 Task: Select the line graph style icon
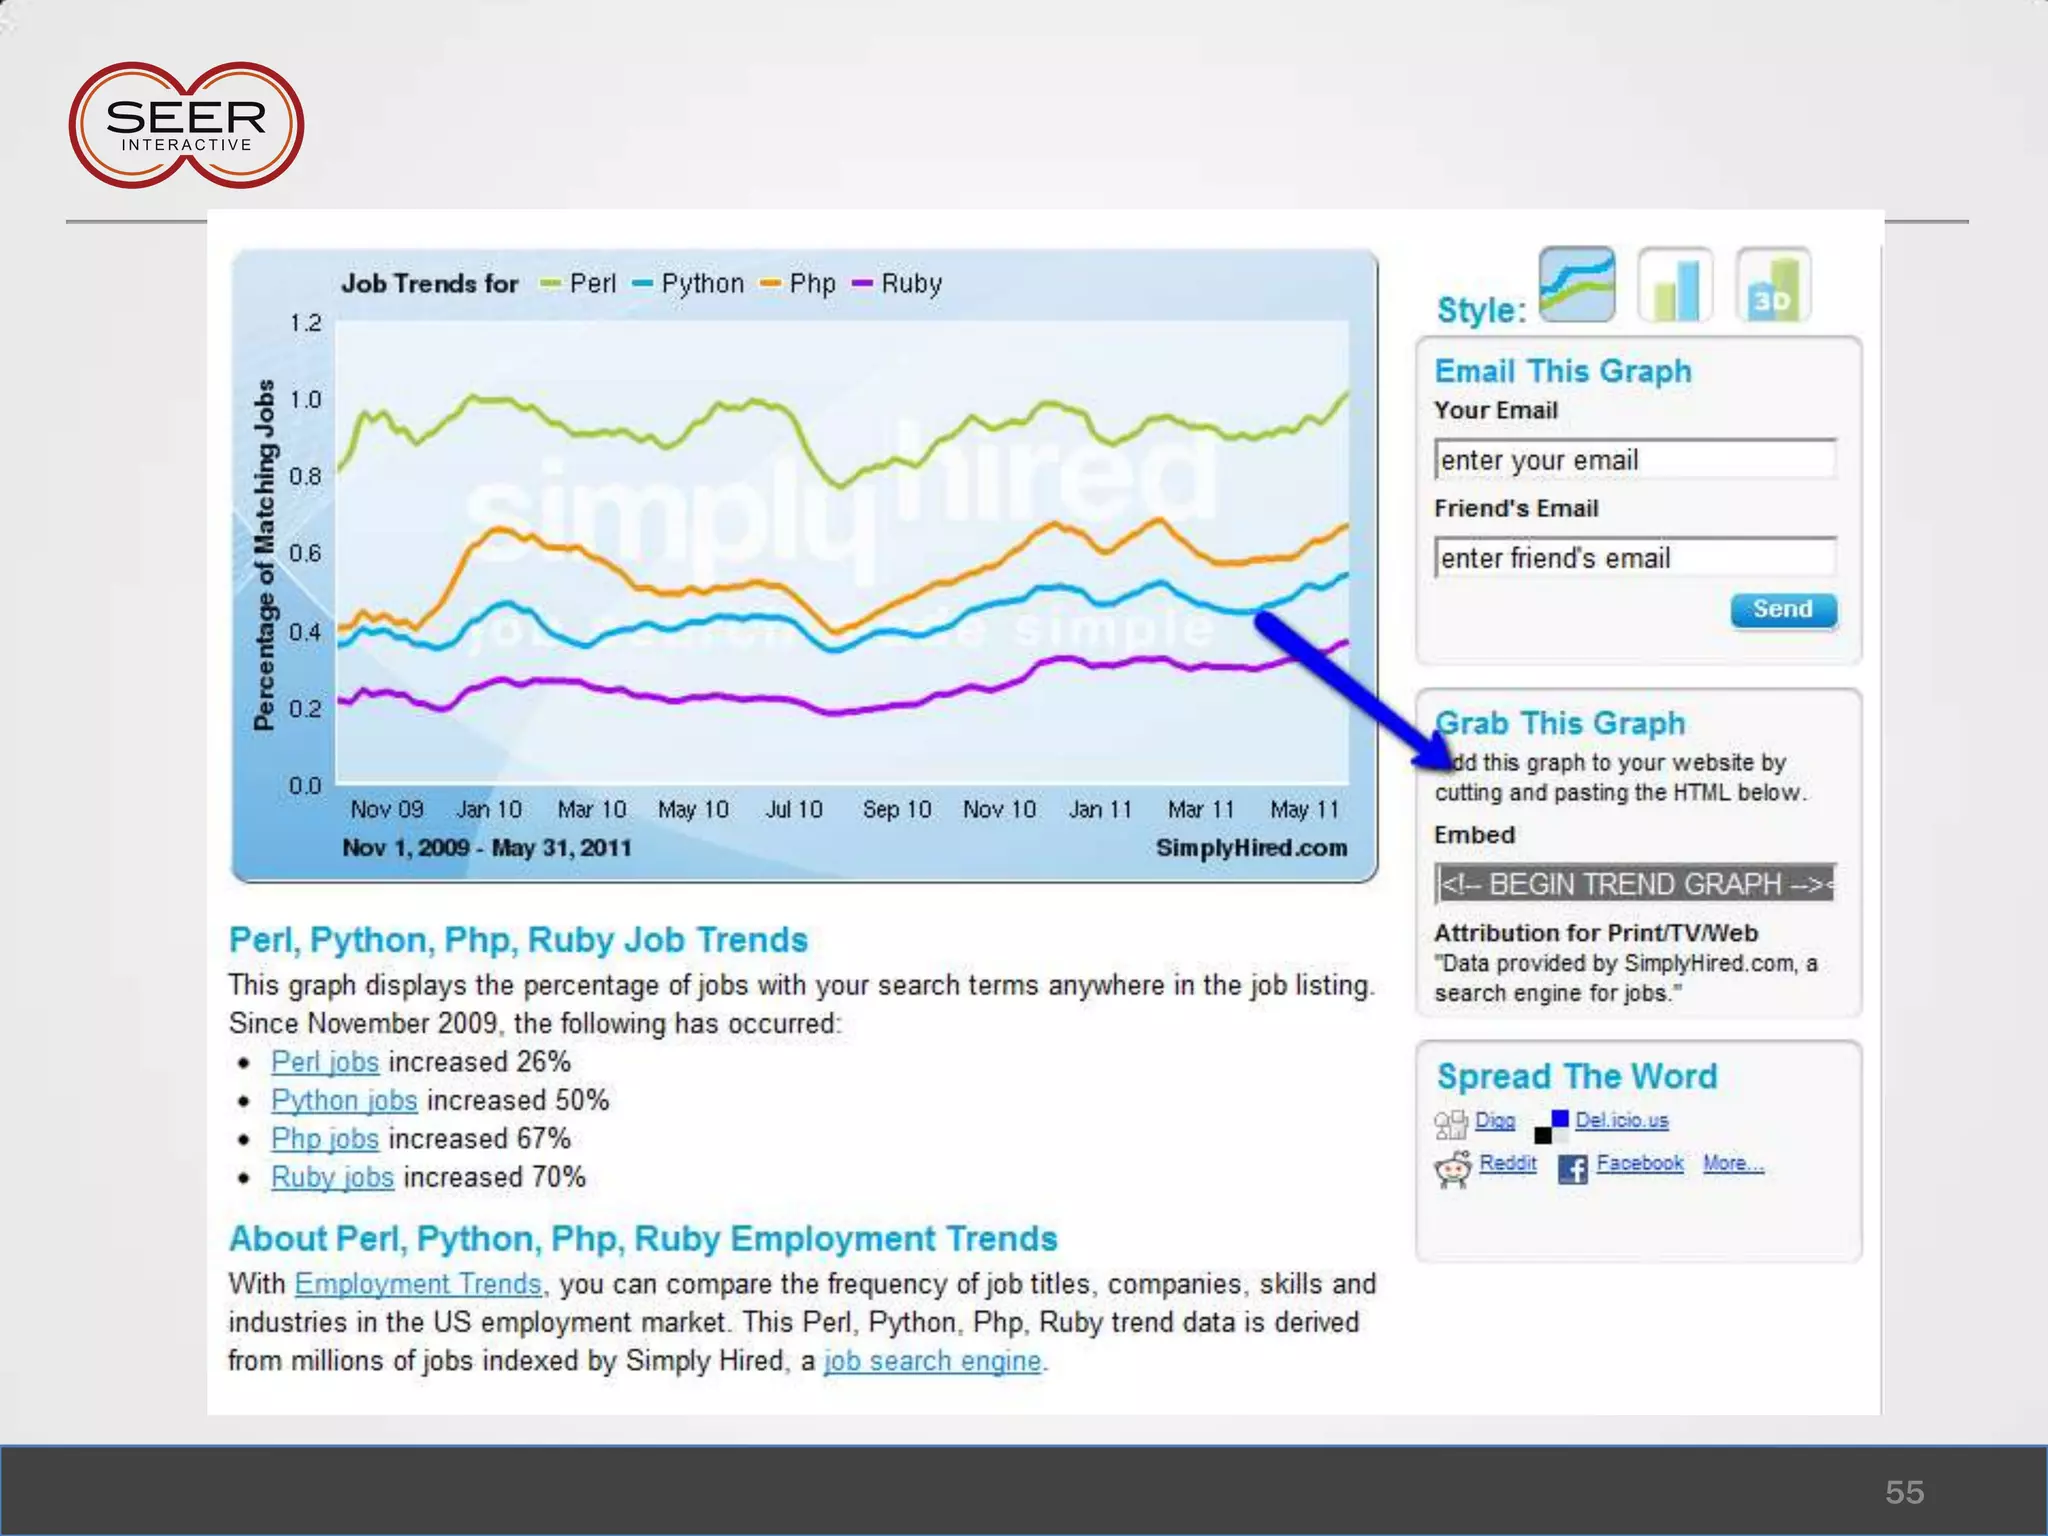(1576, 285)
